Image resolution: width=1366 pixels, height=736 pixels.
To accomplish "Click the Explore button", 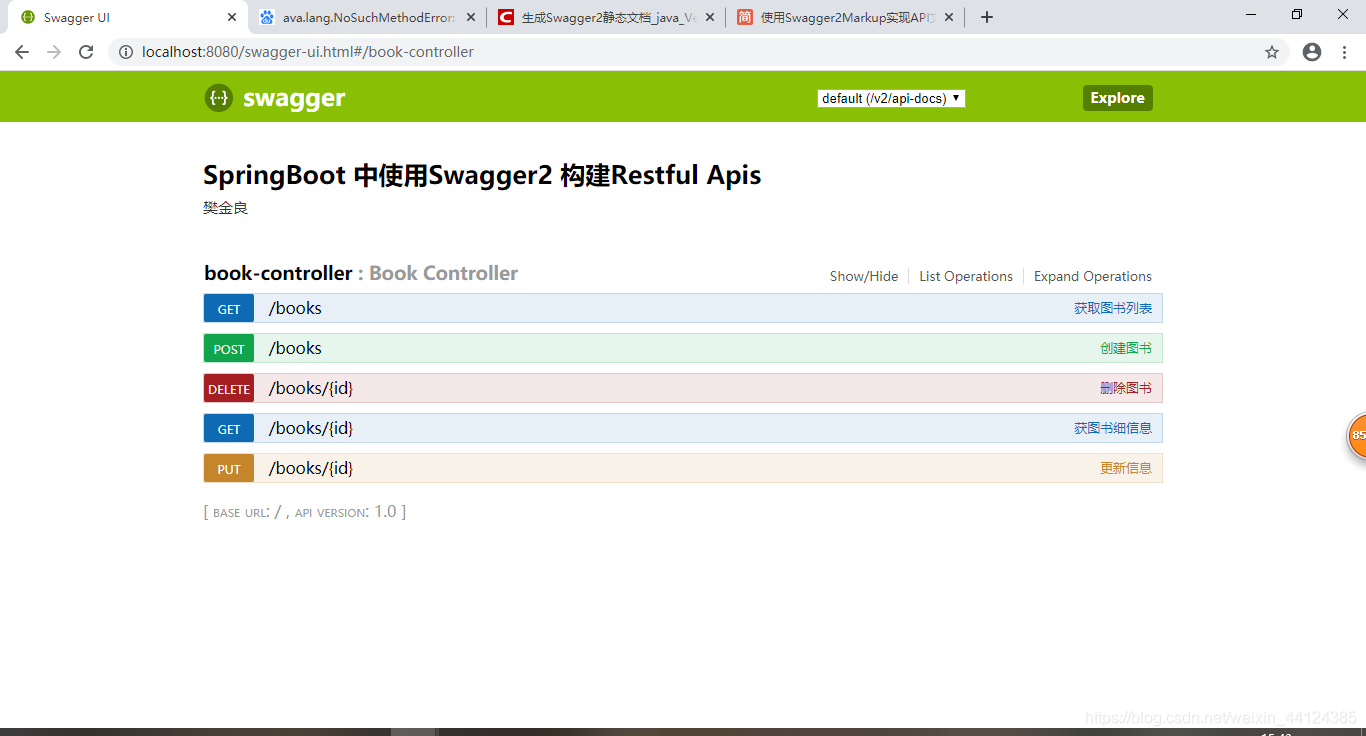I will coord(1117,98).
